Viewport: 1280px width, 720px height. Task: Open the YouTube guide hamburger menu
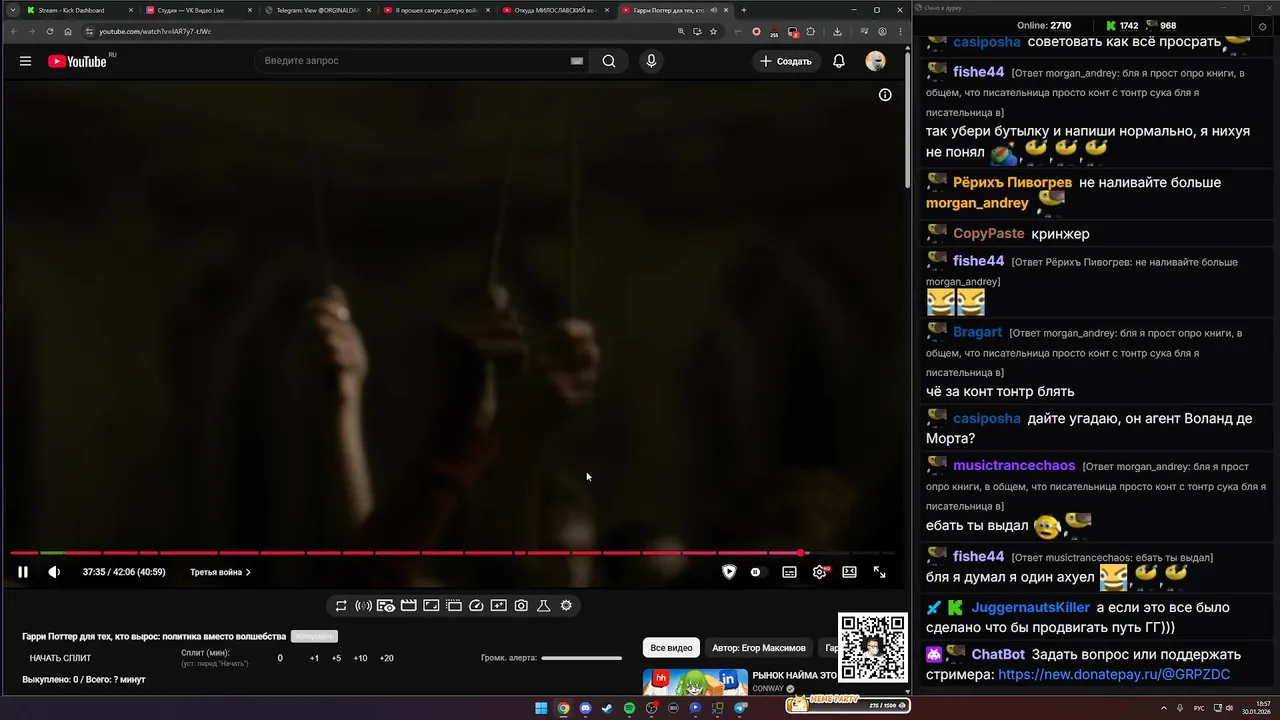point(25,61)
